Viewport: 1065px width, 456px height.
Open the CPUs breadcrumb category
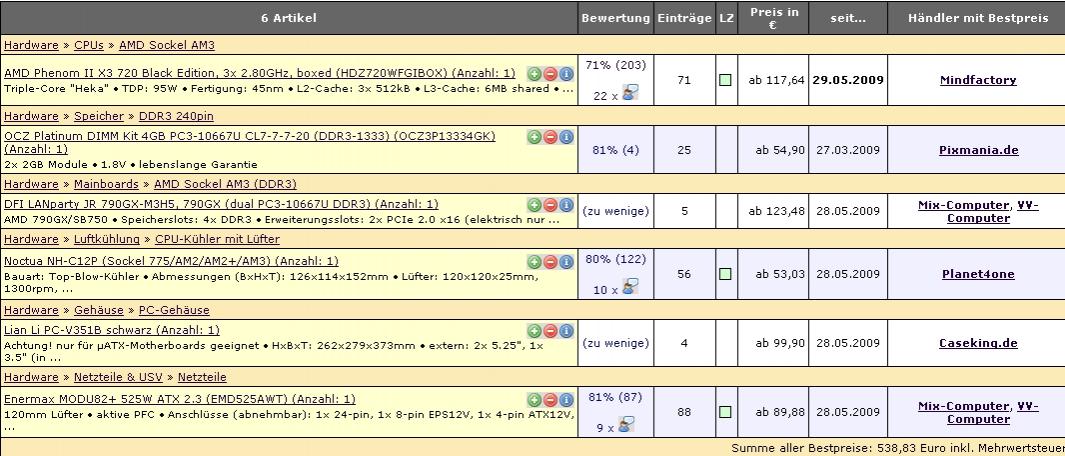click(x=89, y=46)
